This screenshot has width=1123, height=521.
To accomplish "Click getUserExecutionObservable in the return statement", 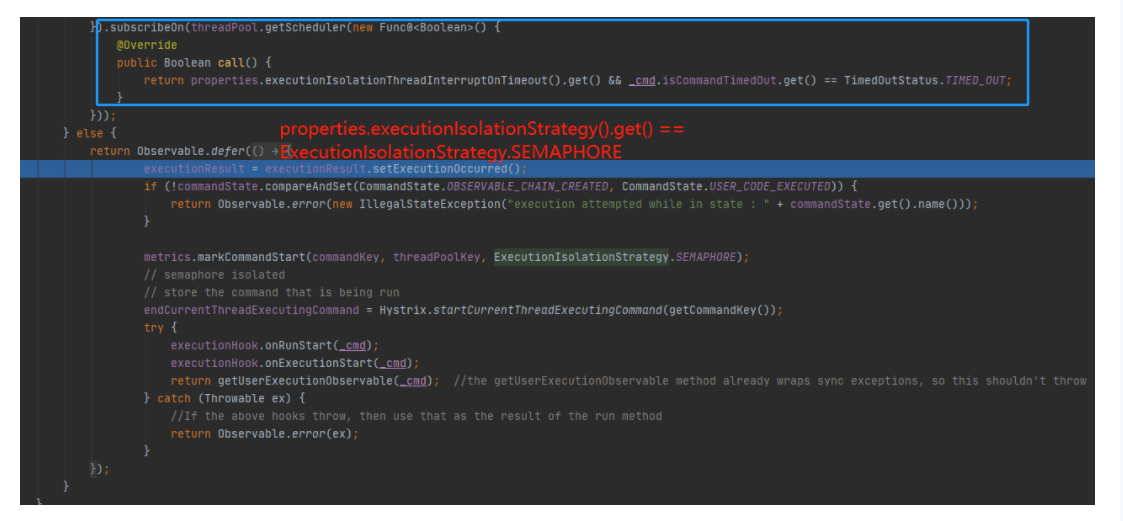I will [x=305, y=381].
